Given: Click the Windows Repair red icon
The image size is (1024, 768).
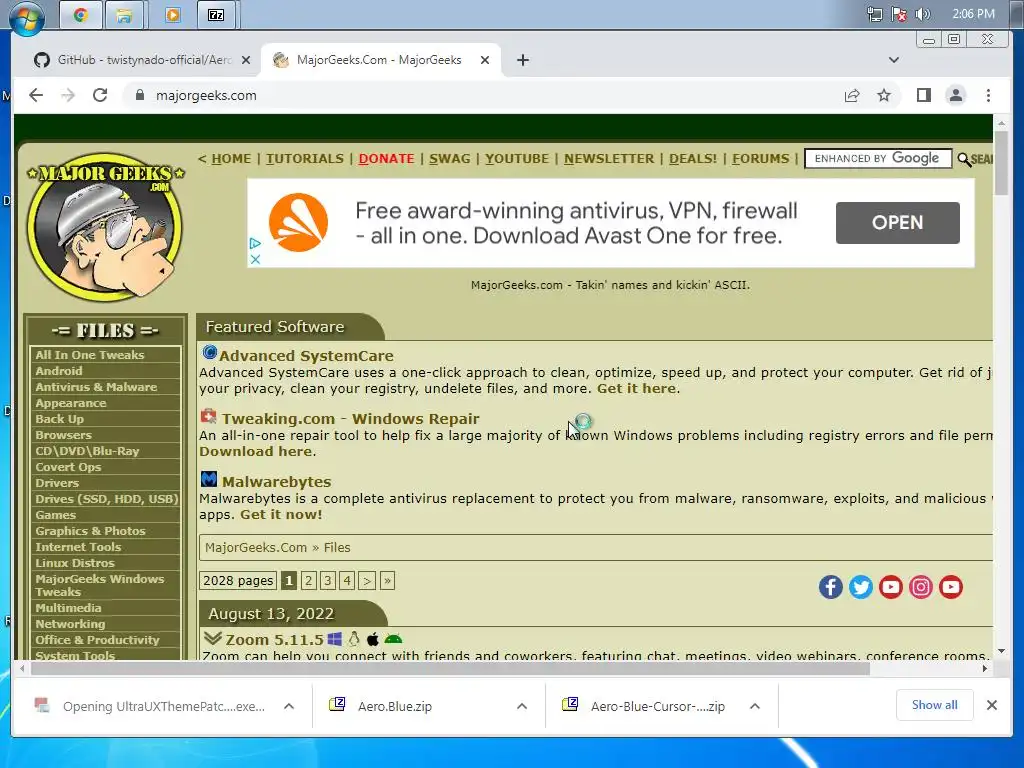Looking at the screenshot, I should [x=208, y=416].
